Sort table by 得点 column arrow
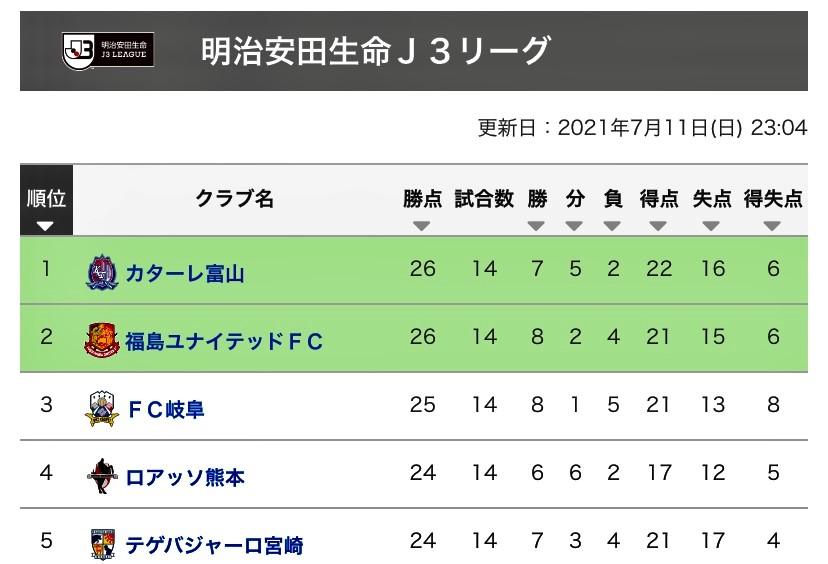The width and height of the screenshot is (828, 564). tap(658, 226)
